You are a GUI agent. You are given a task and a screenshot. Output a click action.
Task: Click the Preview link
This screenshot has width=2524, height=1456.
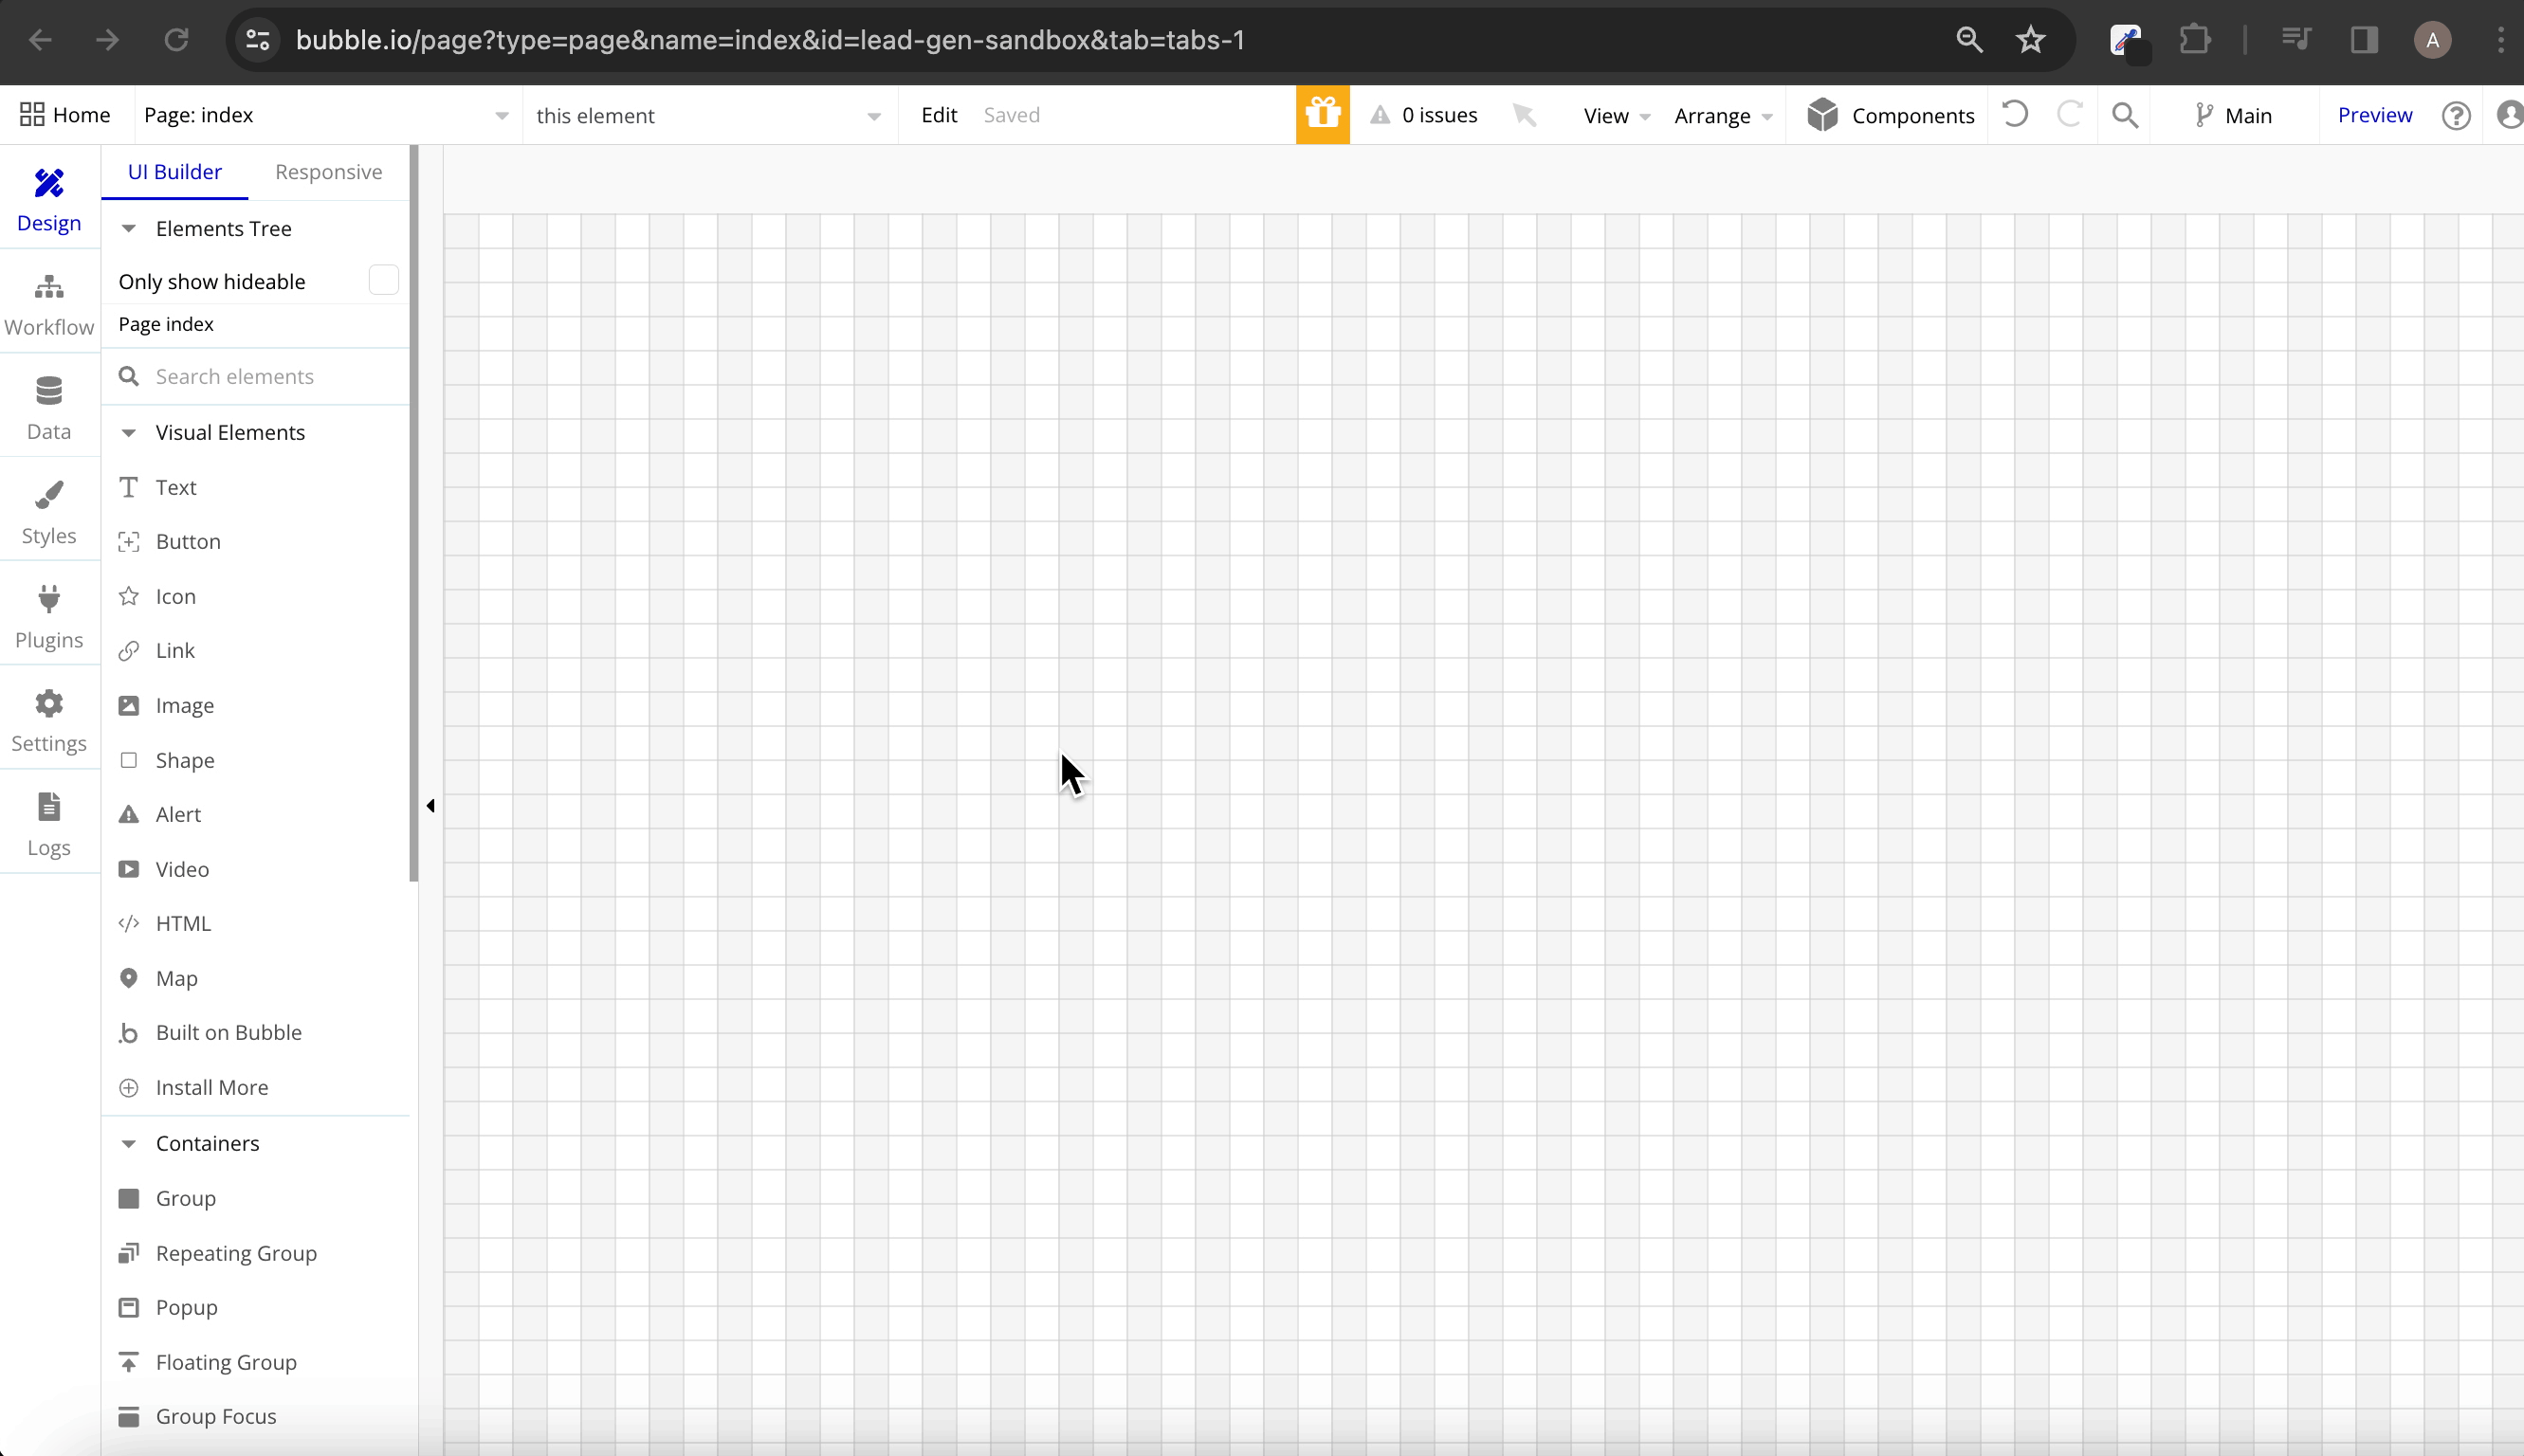pos(2374,115)
